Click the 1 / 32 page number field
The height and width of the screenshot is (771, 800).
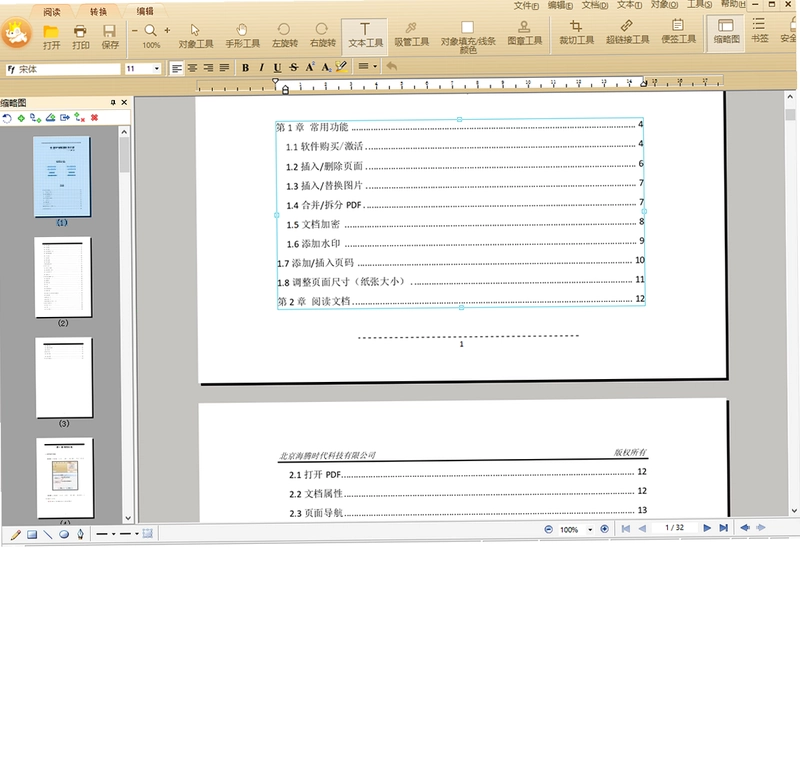pyautogui.click(x=674, y=528)
